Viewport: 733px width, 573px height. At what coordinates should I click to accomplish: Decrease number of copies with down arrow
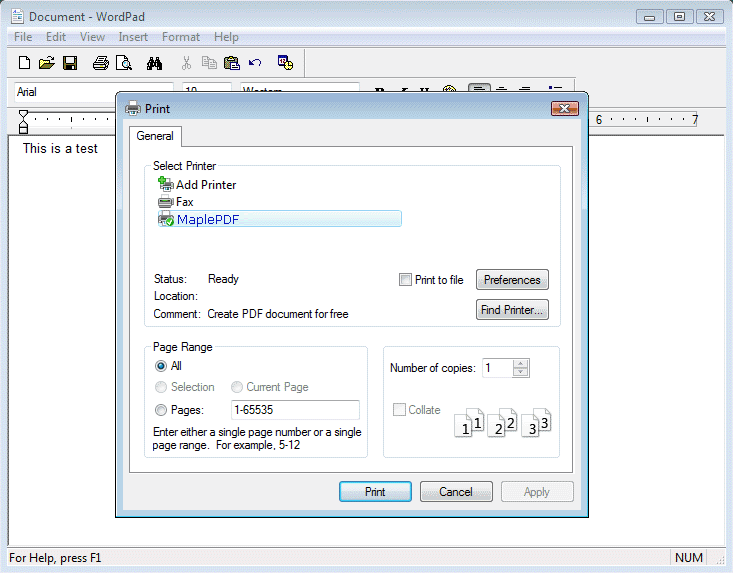point(520,372)
